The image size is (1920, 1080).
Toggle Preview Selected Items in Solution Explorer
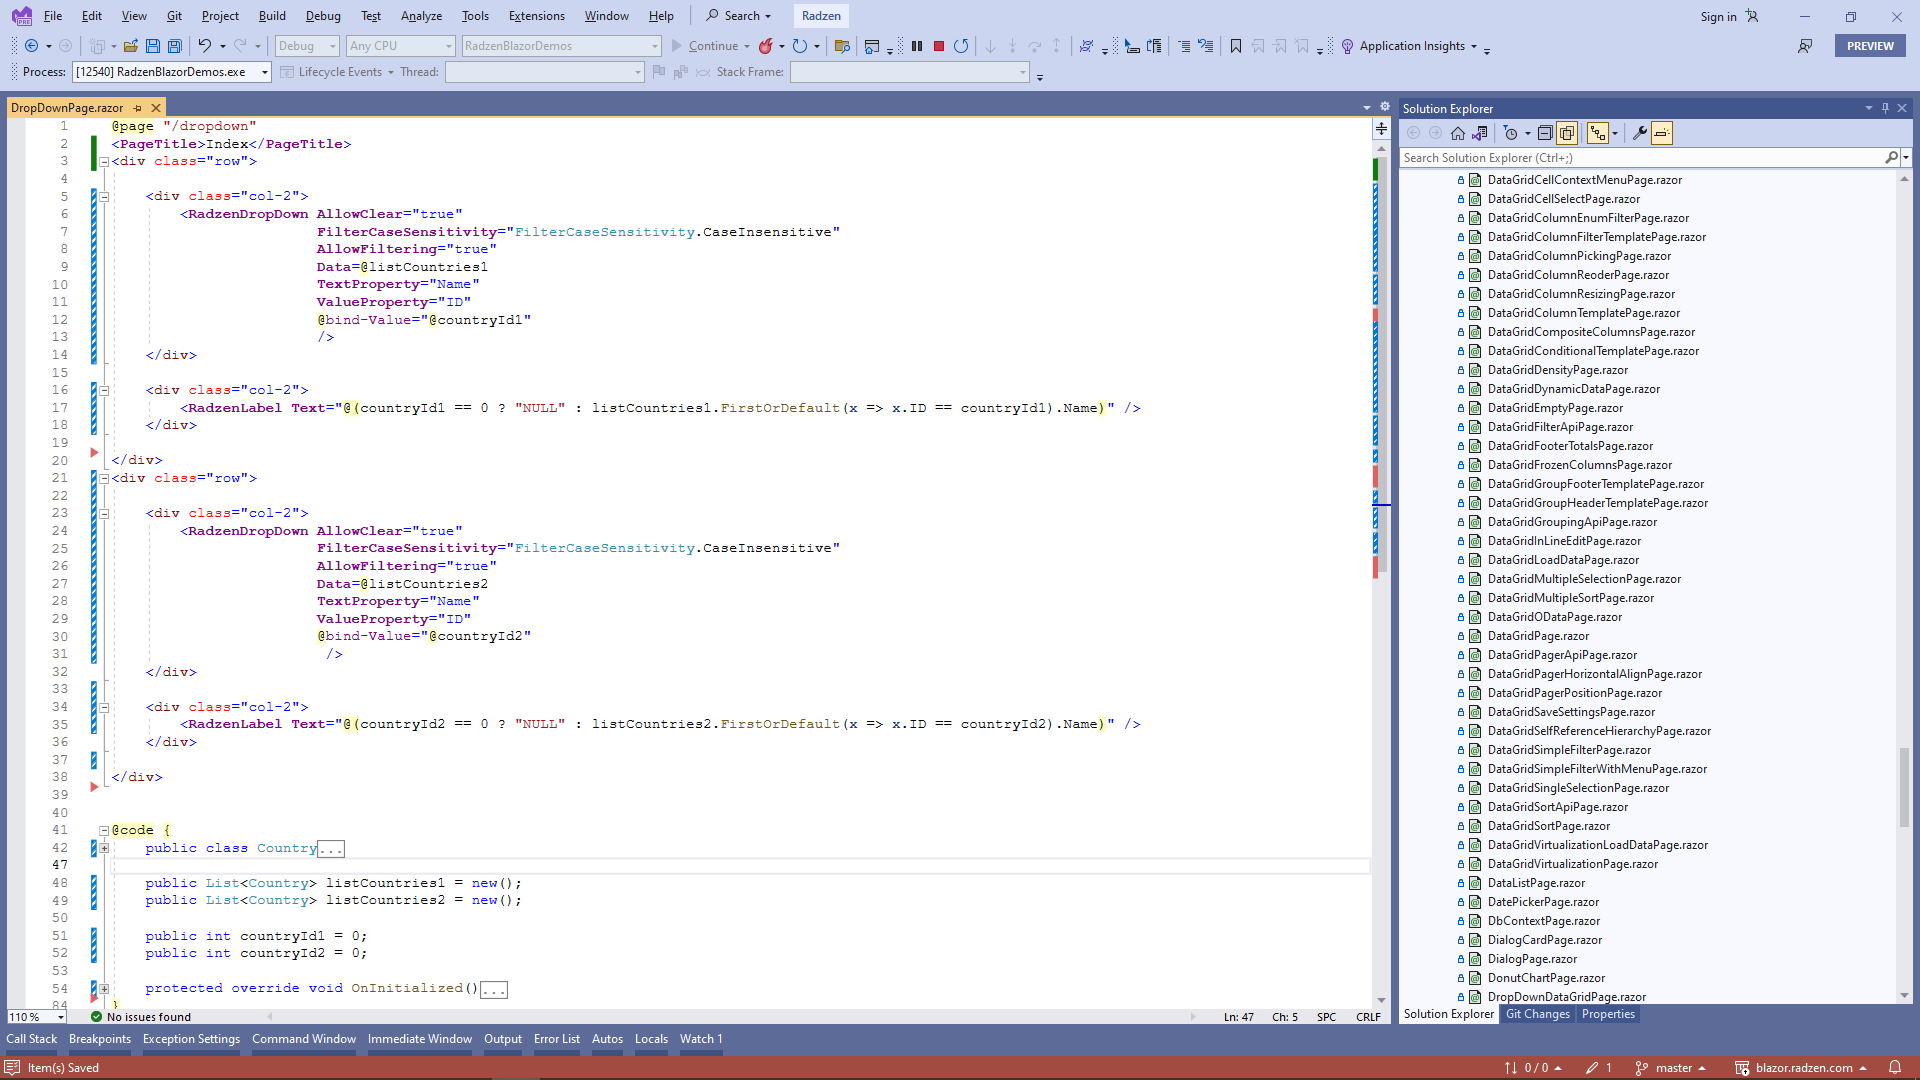pos(1662,133)
